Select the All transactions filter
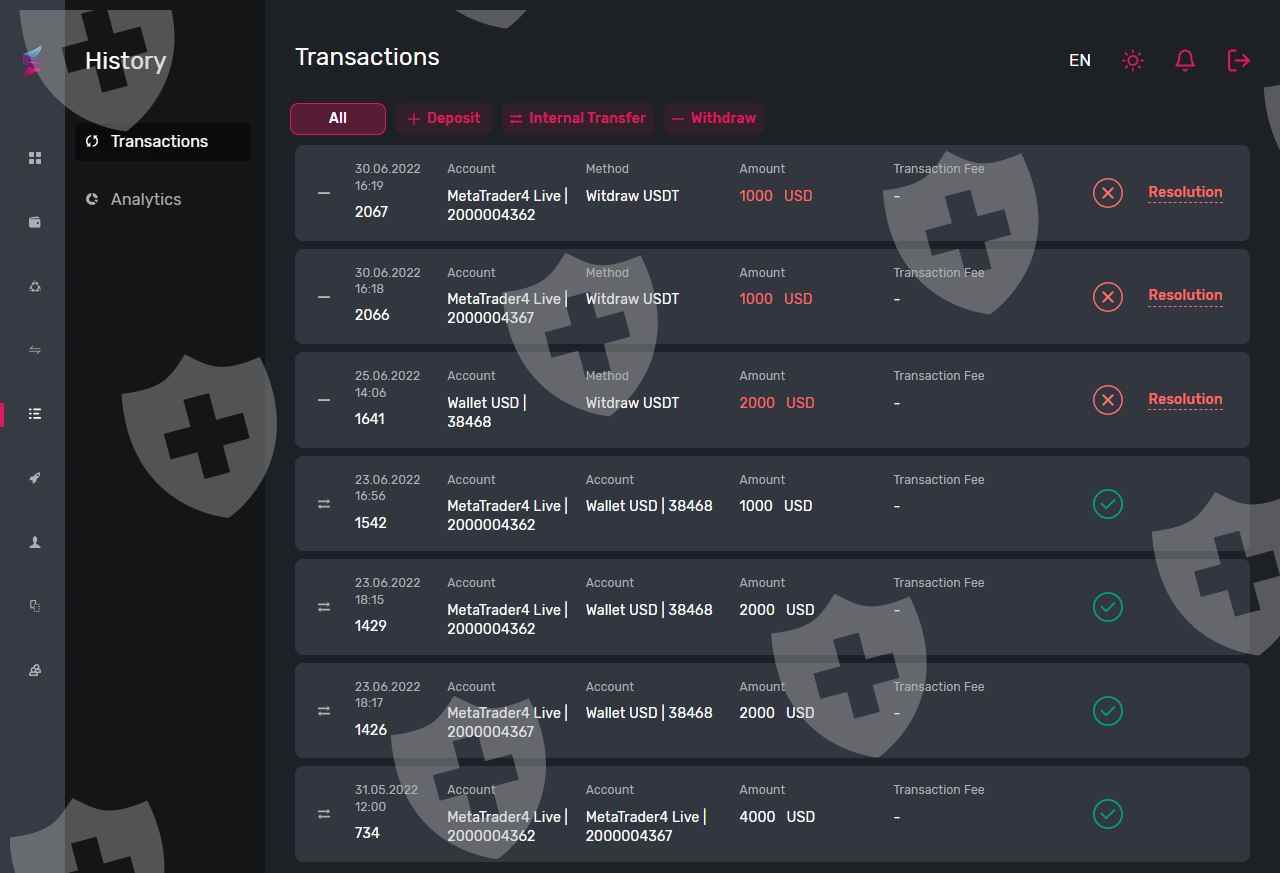 [x=338, y=118]
